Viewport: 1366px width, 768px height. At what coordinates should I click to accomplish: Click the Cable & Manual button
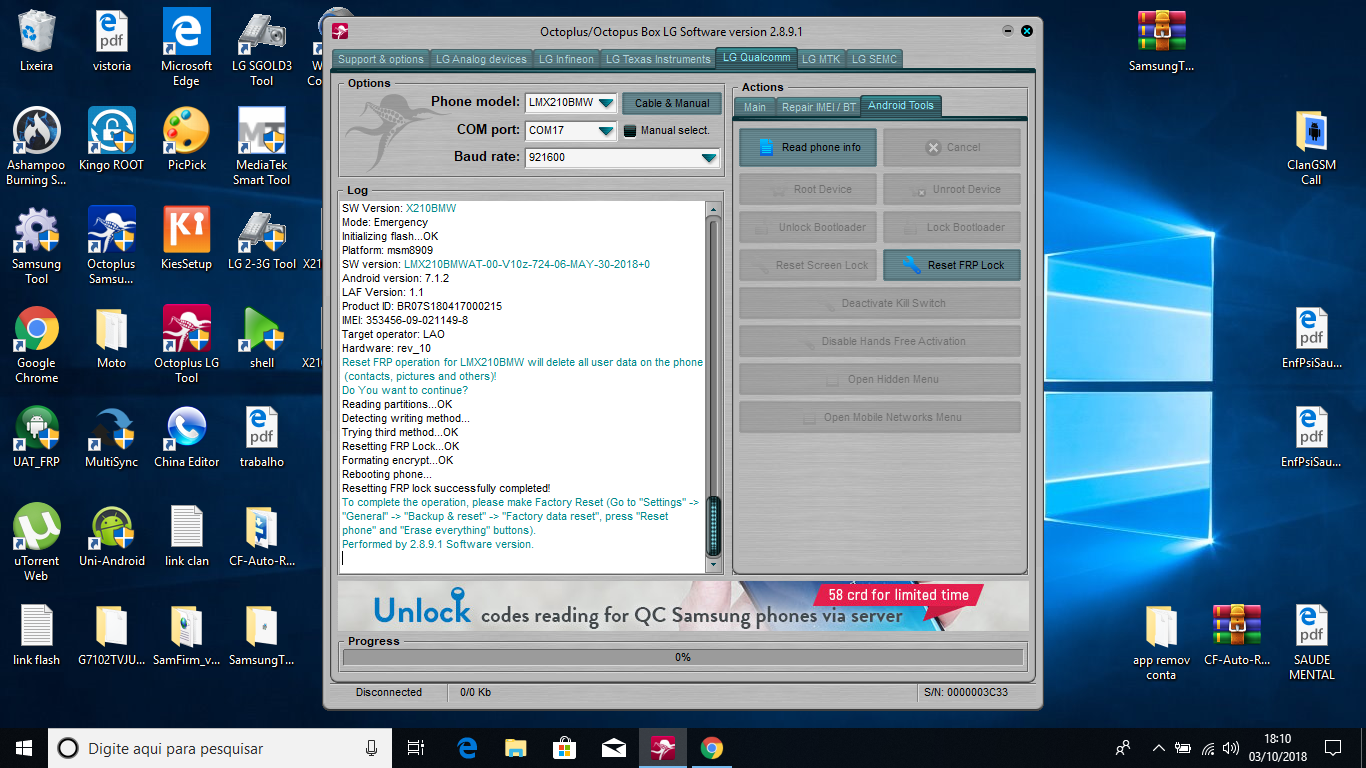tap(672, 103)
